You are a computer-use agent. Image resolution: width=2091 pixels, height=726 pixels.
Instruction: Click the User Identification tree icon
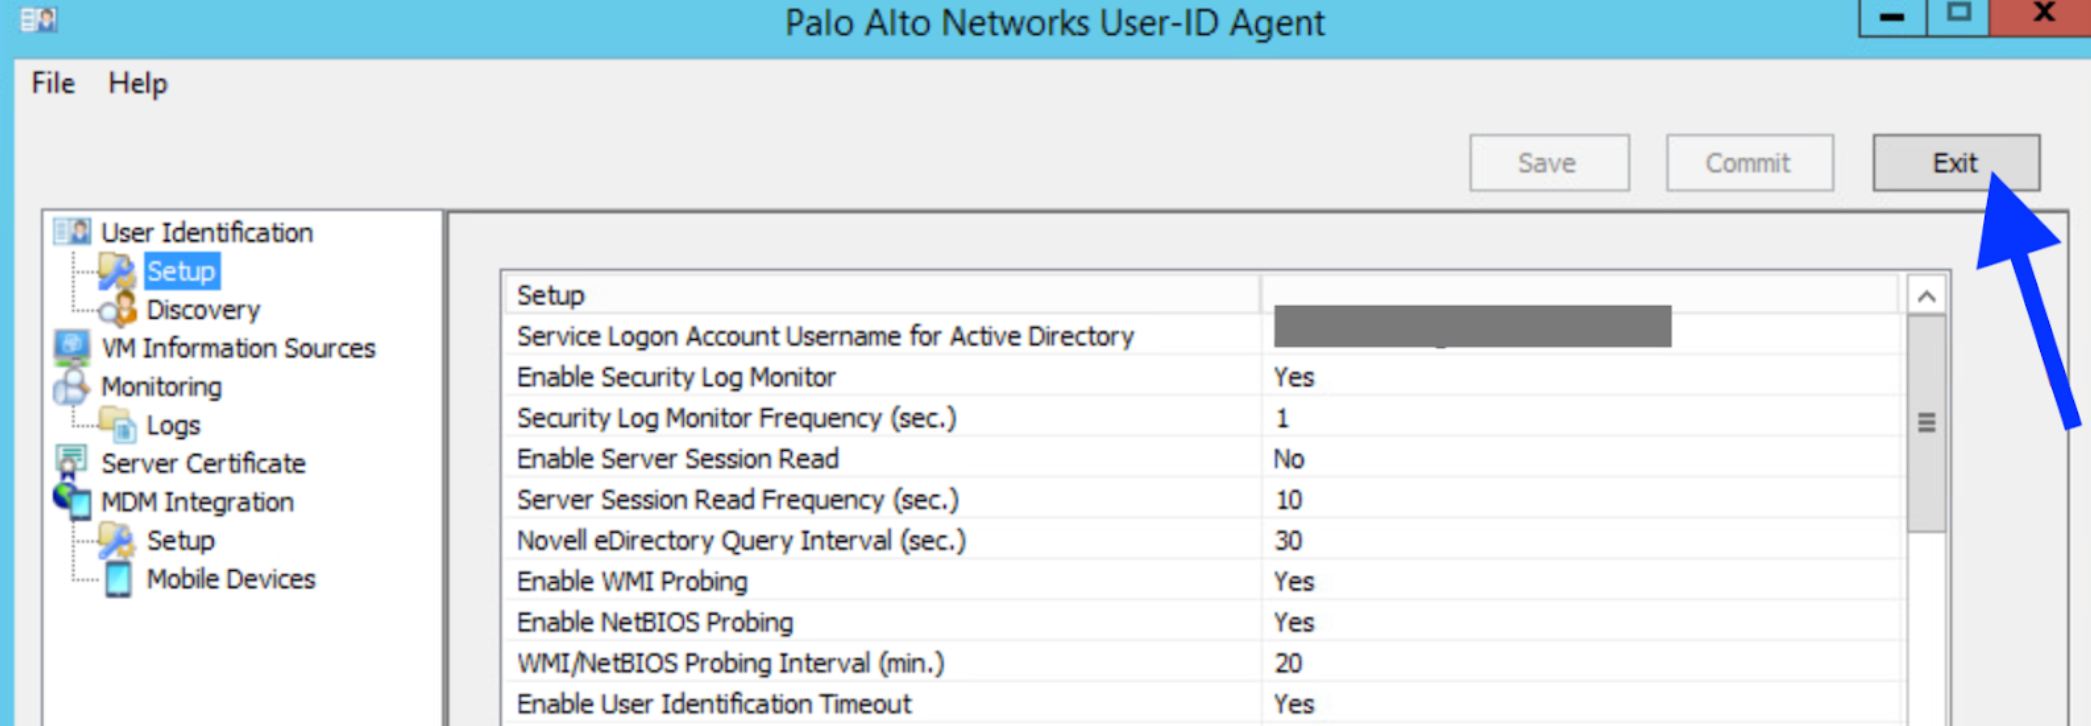click(72, 232)
